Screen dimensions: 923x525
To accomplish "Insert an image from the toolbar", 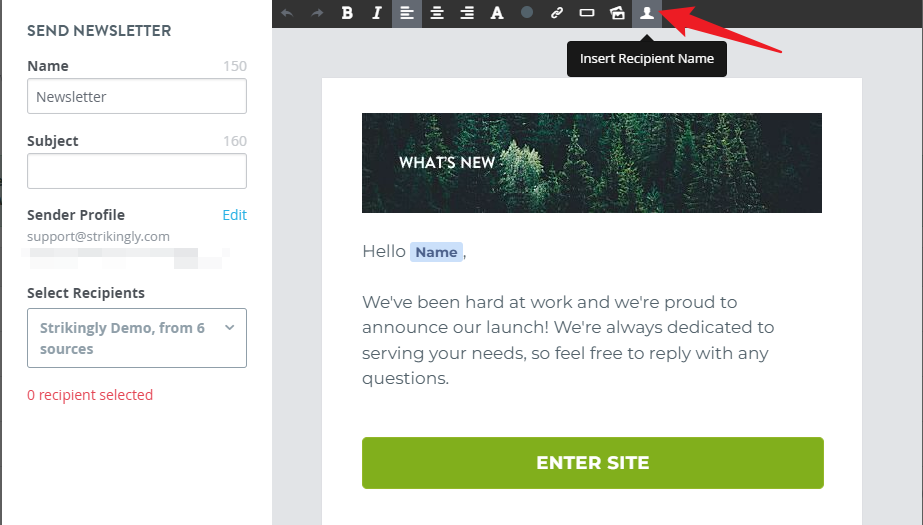I will coord(617,13).
